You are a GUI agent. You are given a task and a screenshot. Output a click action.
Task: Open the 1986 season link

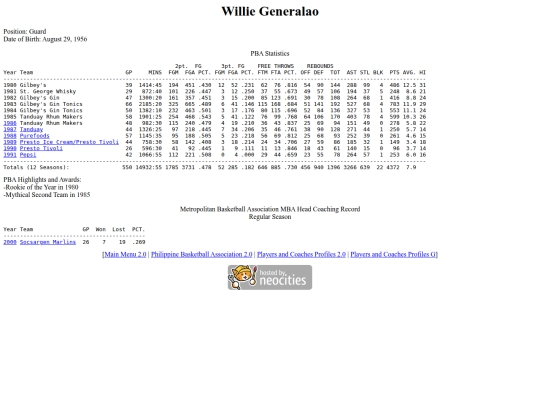point(10,123)
